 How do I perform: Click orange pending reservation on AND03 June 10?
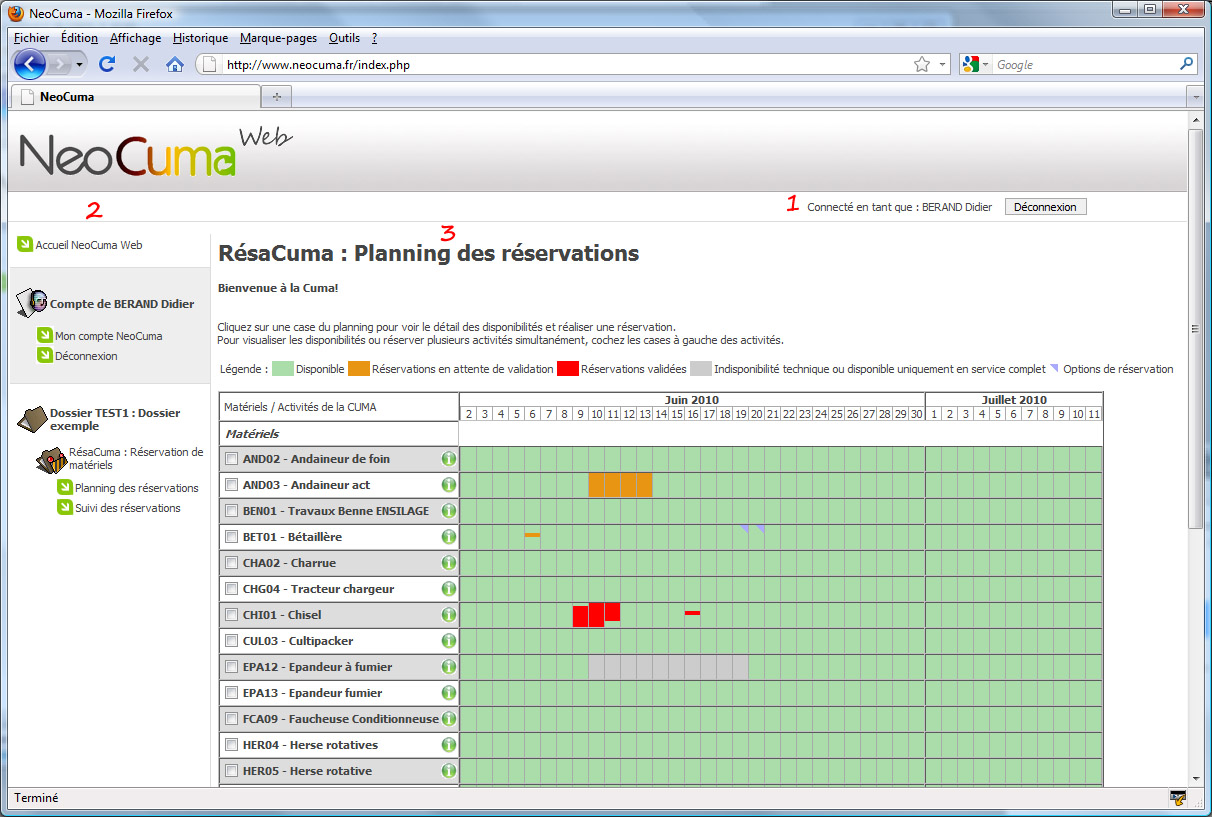(596, 485)
